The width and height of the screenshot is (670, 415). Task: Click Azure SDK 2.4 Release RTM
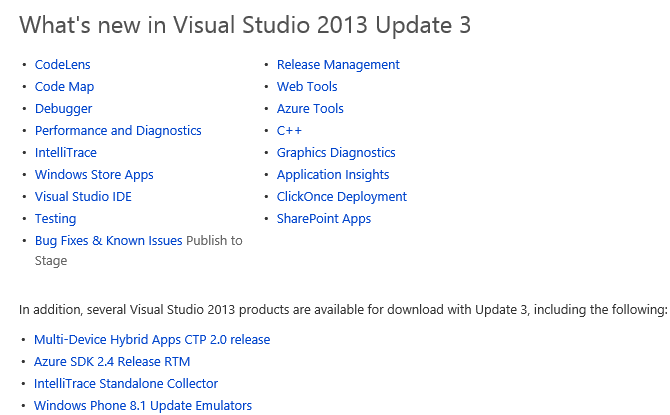(112, 362)
